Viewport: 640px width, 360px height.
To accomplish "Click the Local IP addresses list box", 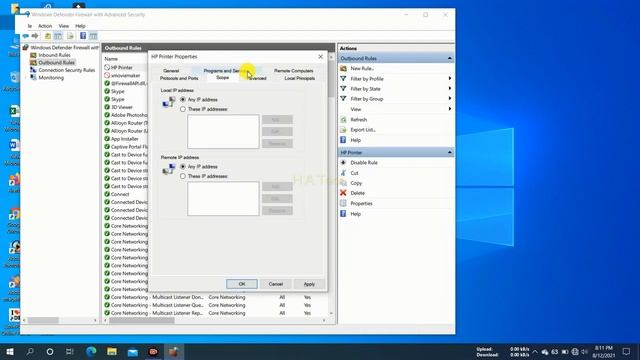I will [223, 131].
